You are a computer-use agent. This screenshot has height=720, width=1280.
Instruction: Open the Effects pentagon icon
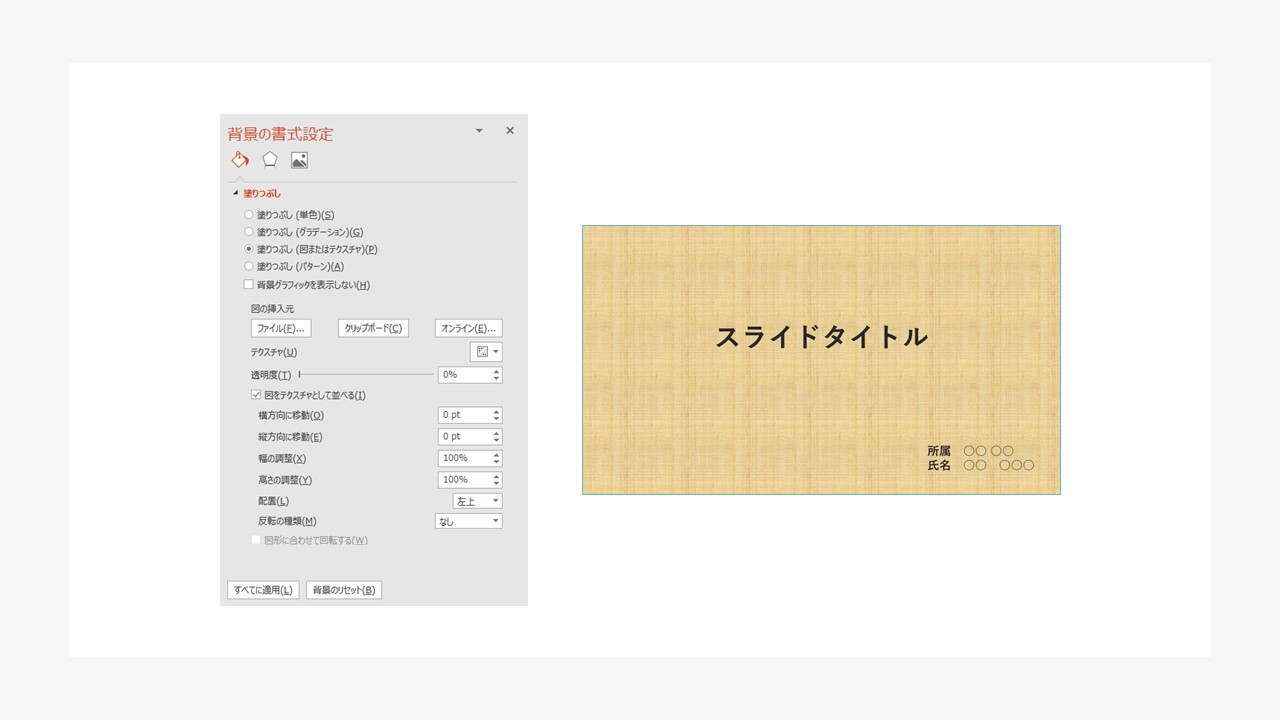click(x=268, y=159)
